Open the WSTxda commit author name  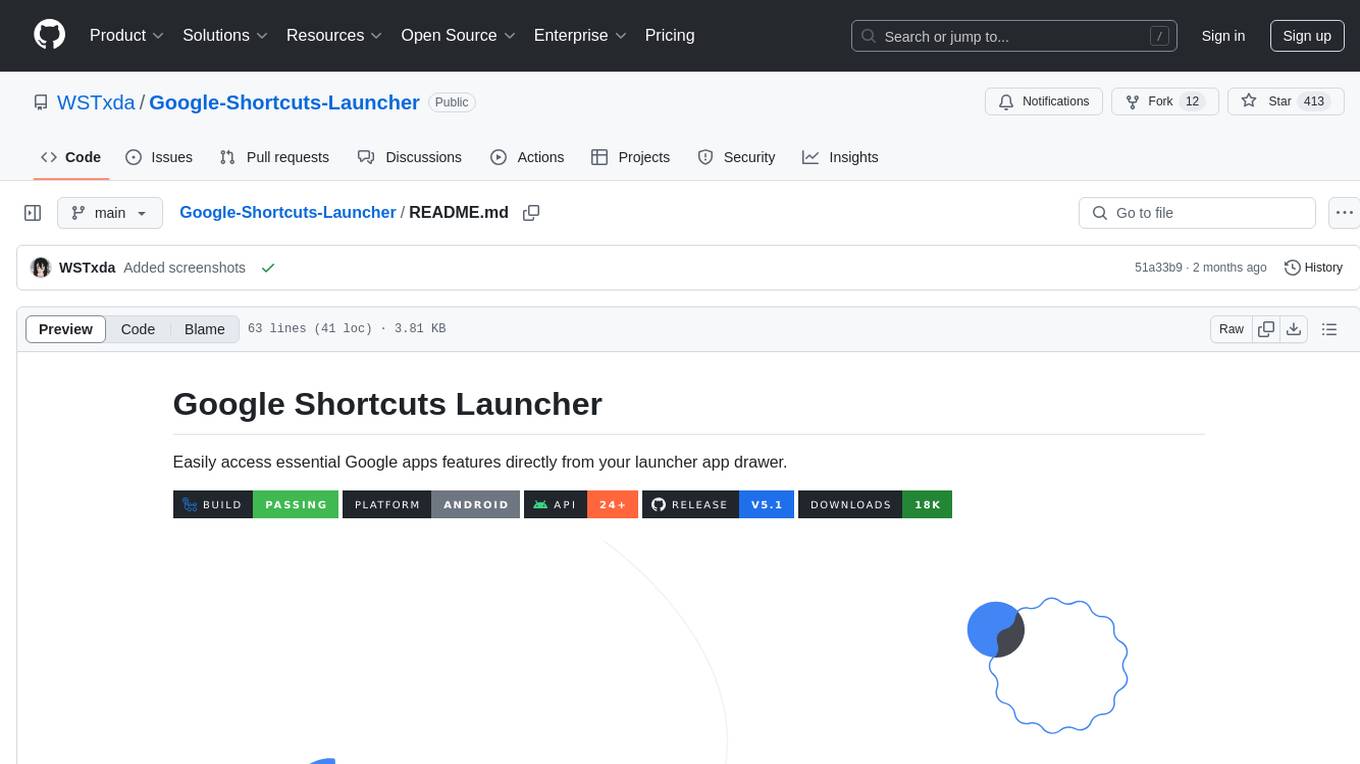[87, 267]
